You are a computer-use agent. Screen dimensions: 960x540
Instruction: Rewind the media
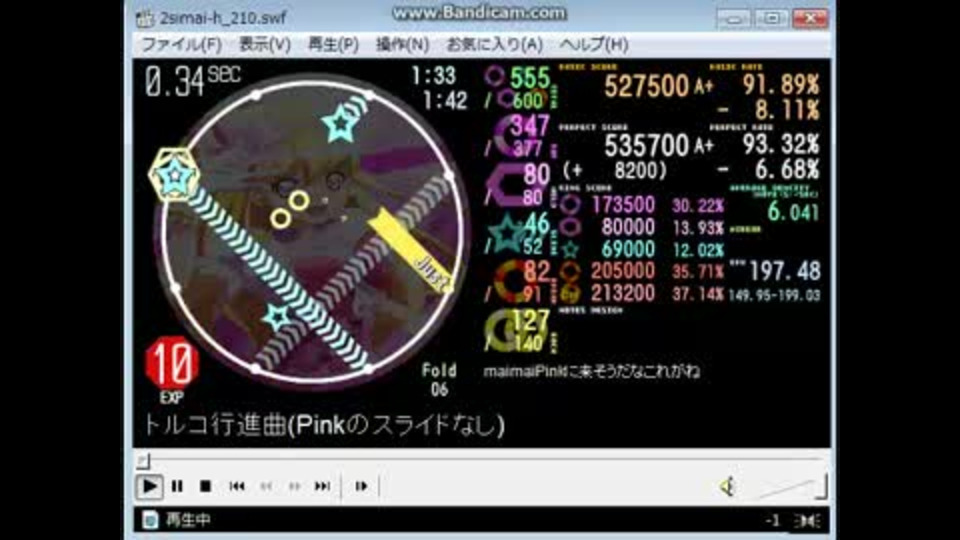point(266,487)
